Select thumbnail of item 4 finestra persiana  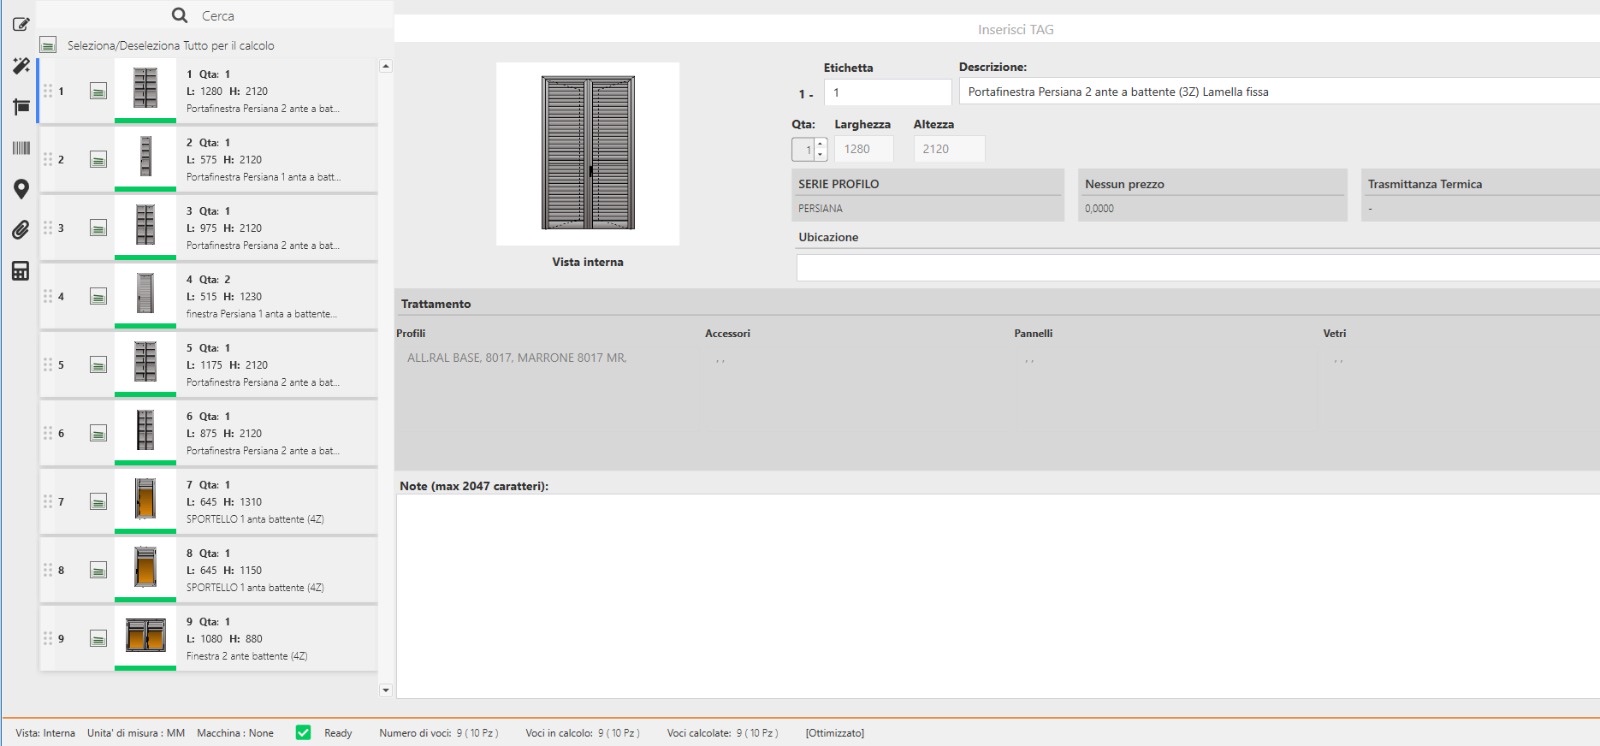[x=145, y=294]
